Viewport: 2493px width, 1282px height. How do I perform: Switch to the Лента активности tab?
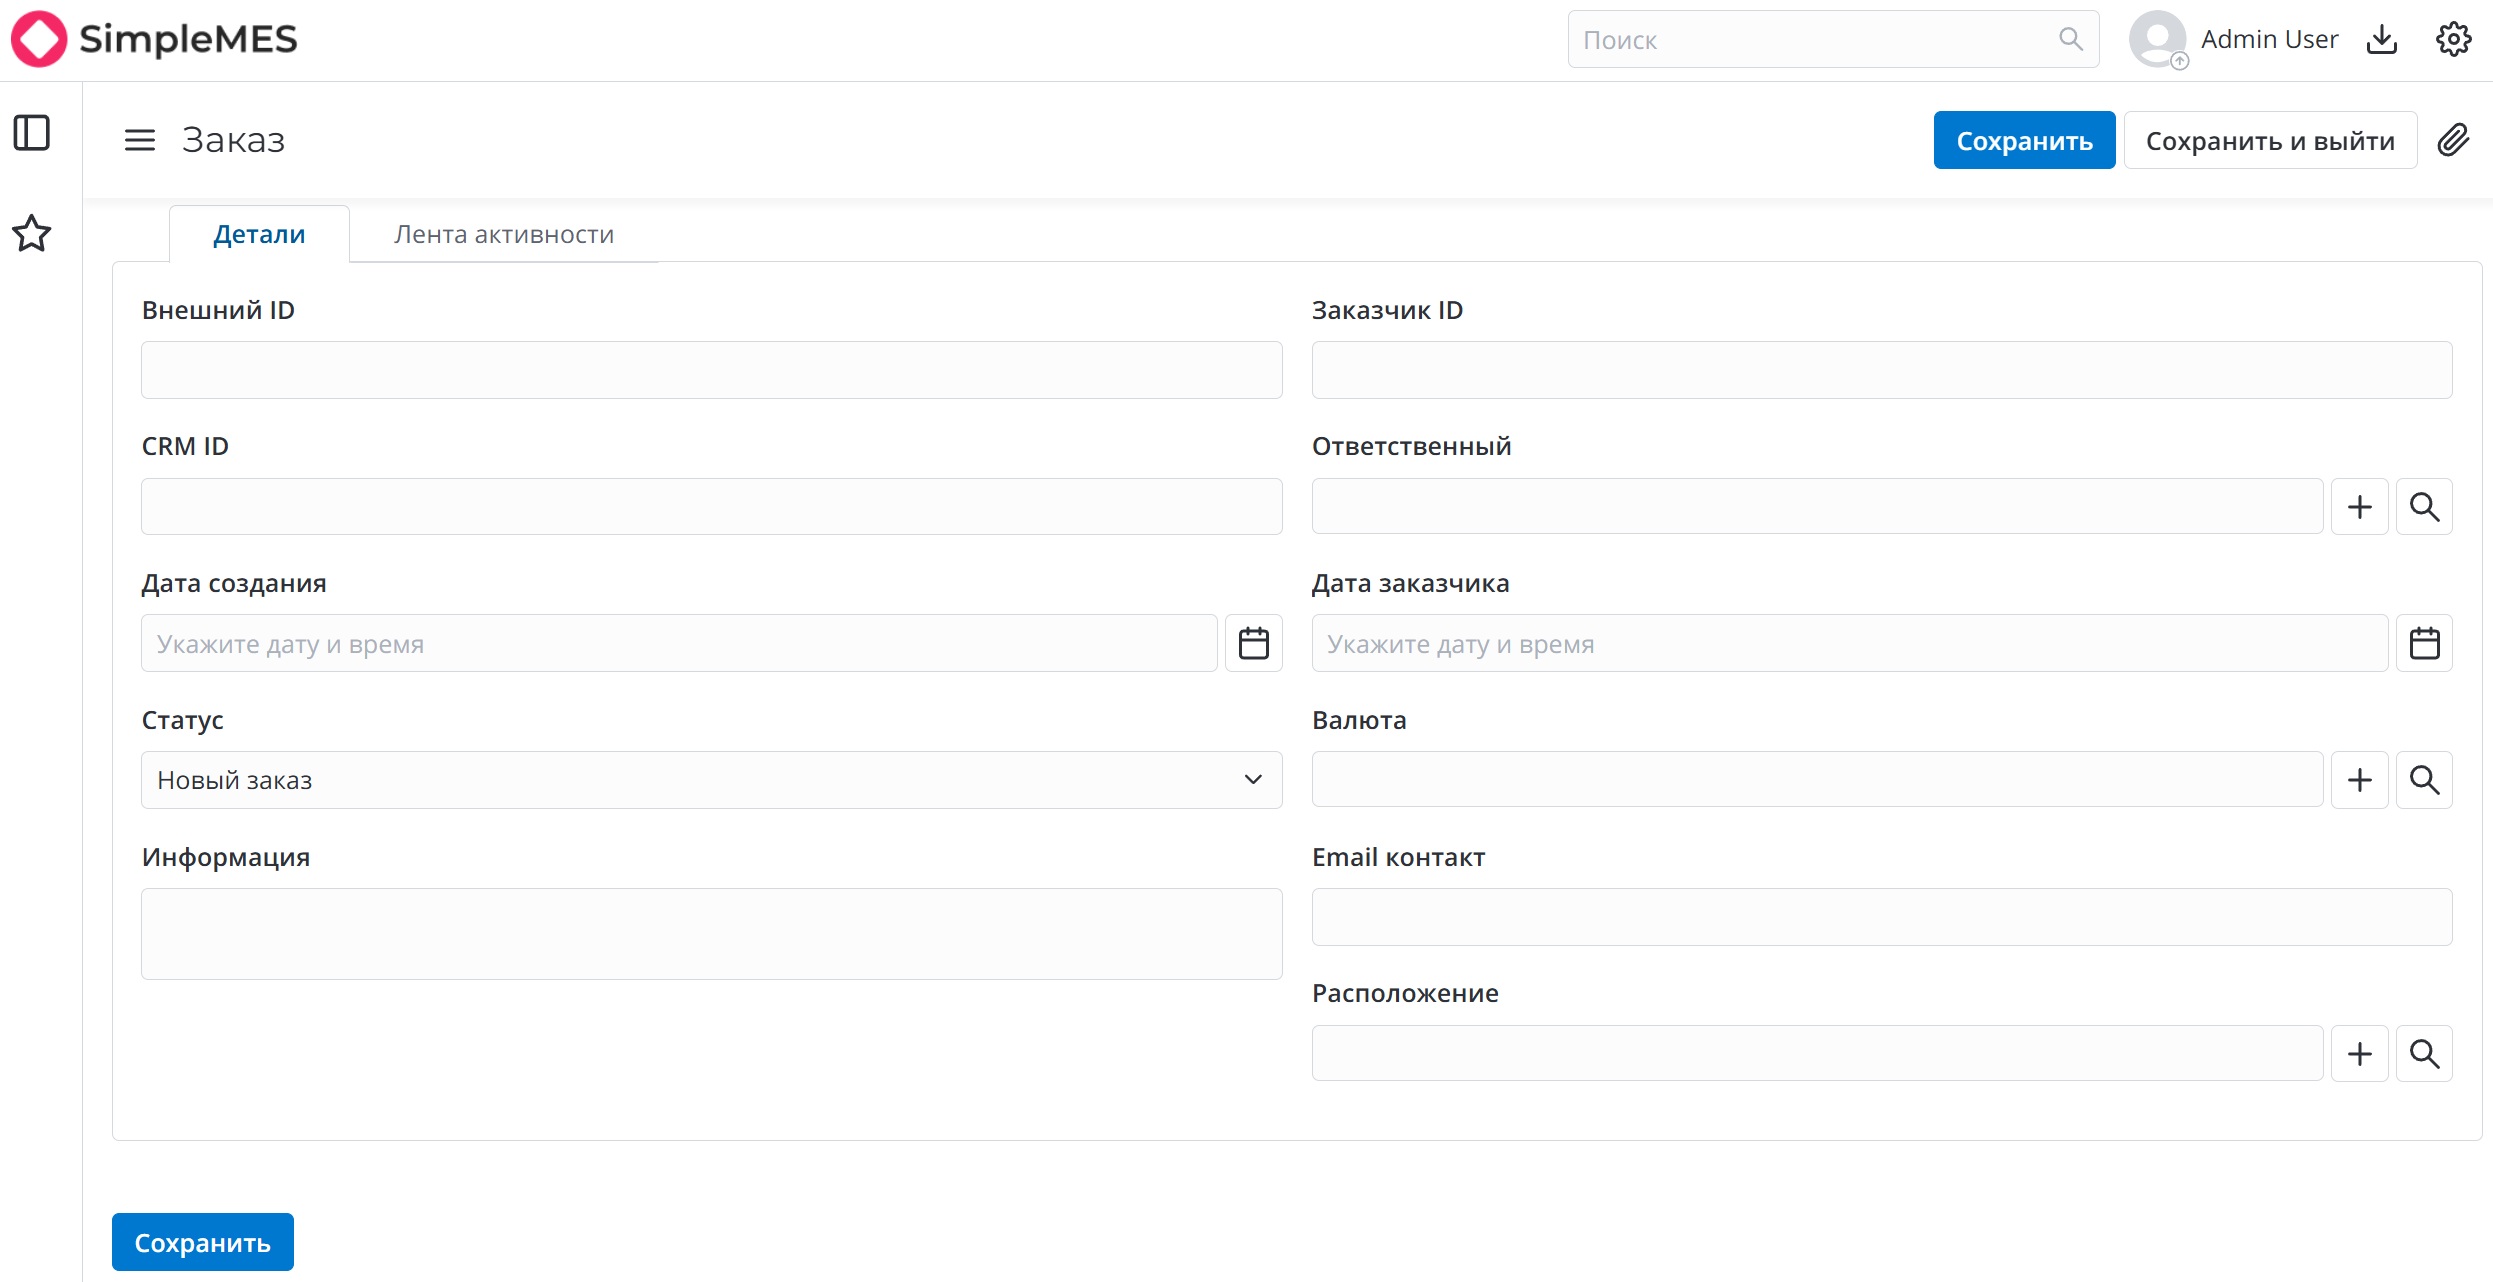[504, 235]
